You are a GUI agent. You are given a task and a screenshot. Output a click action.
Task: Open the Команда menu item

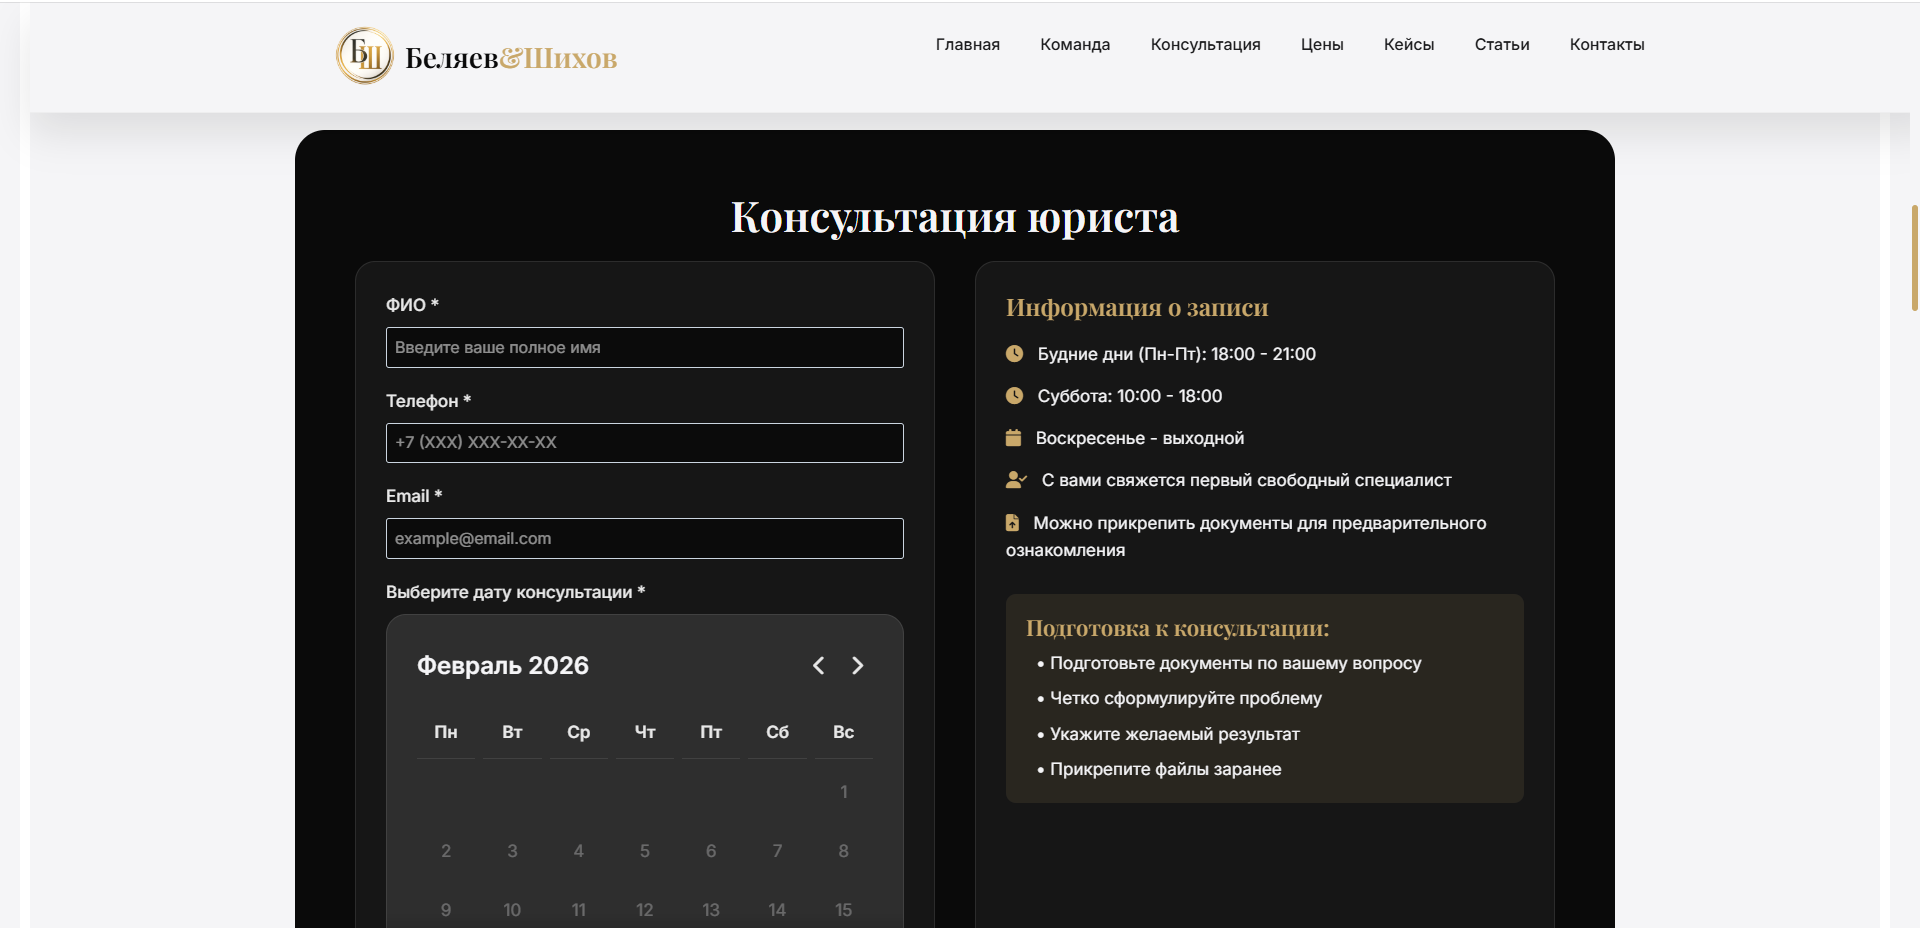1075,45
